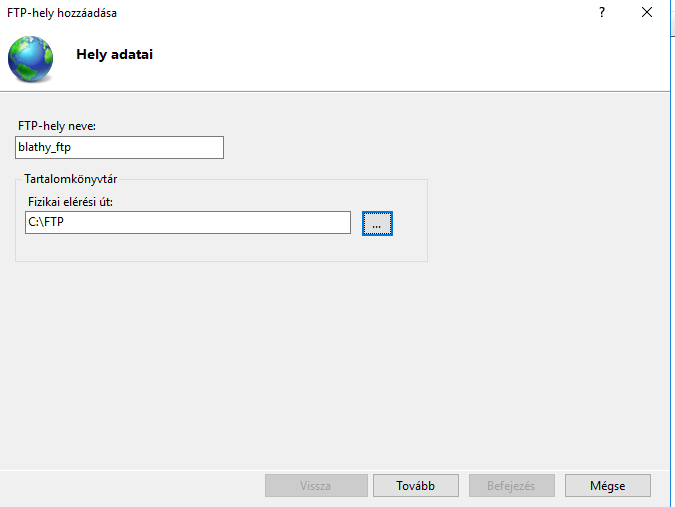Open help with the question mark button
The height and width of the screenshot is (507, 675).
click(x=602, y=13)
